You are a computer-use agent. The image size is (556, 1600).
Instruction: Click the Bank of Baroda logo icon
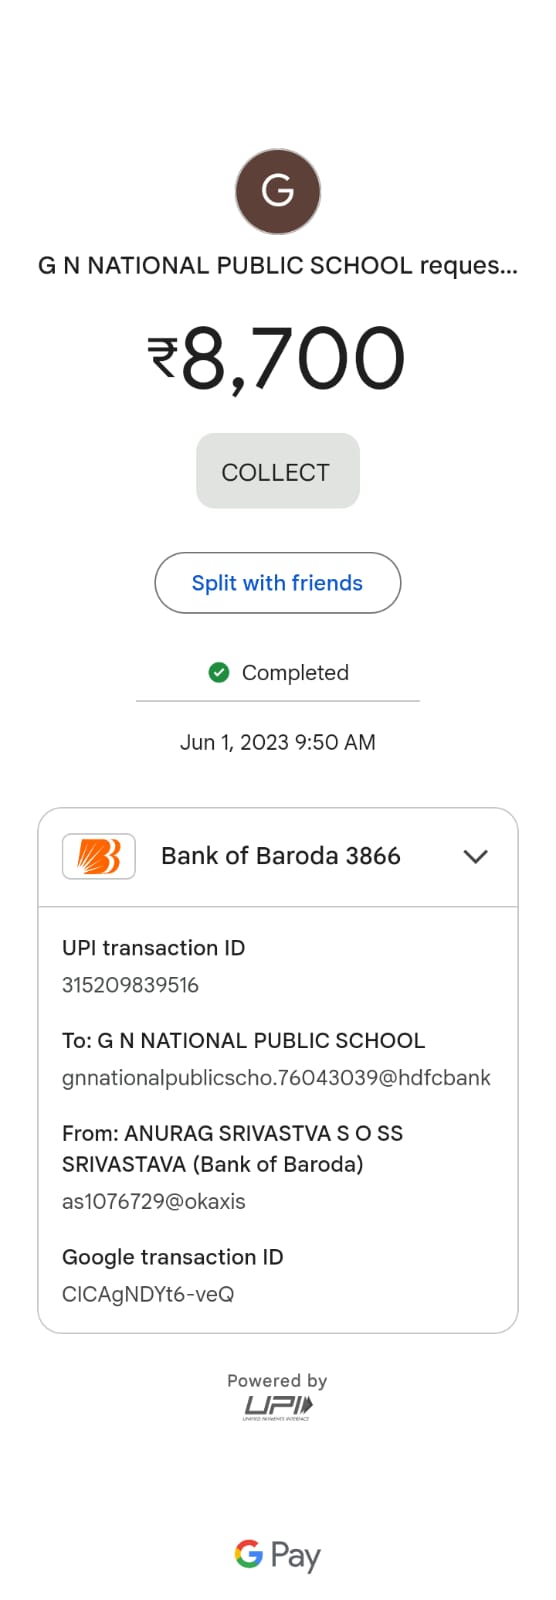pos(99,856)
